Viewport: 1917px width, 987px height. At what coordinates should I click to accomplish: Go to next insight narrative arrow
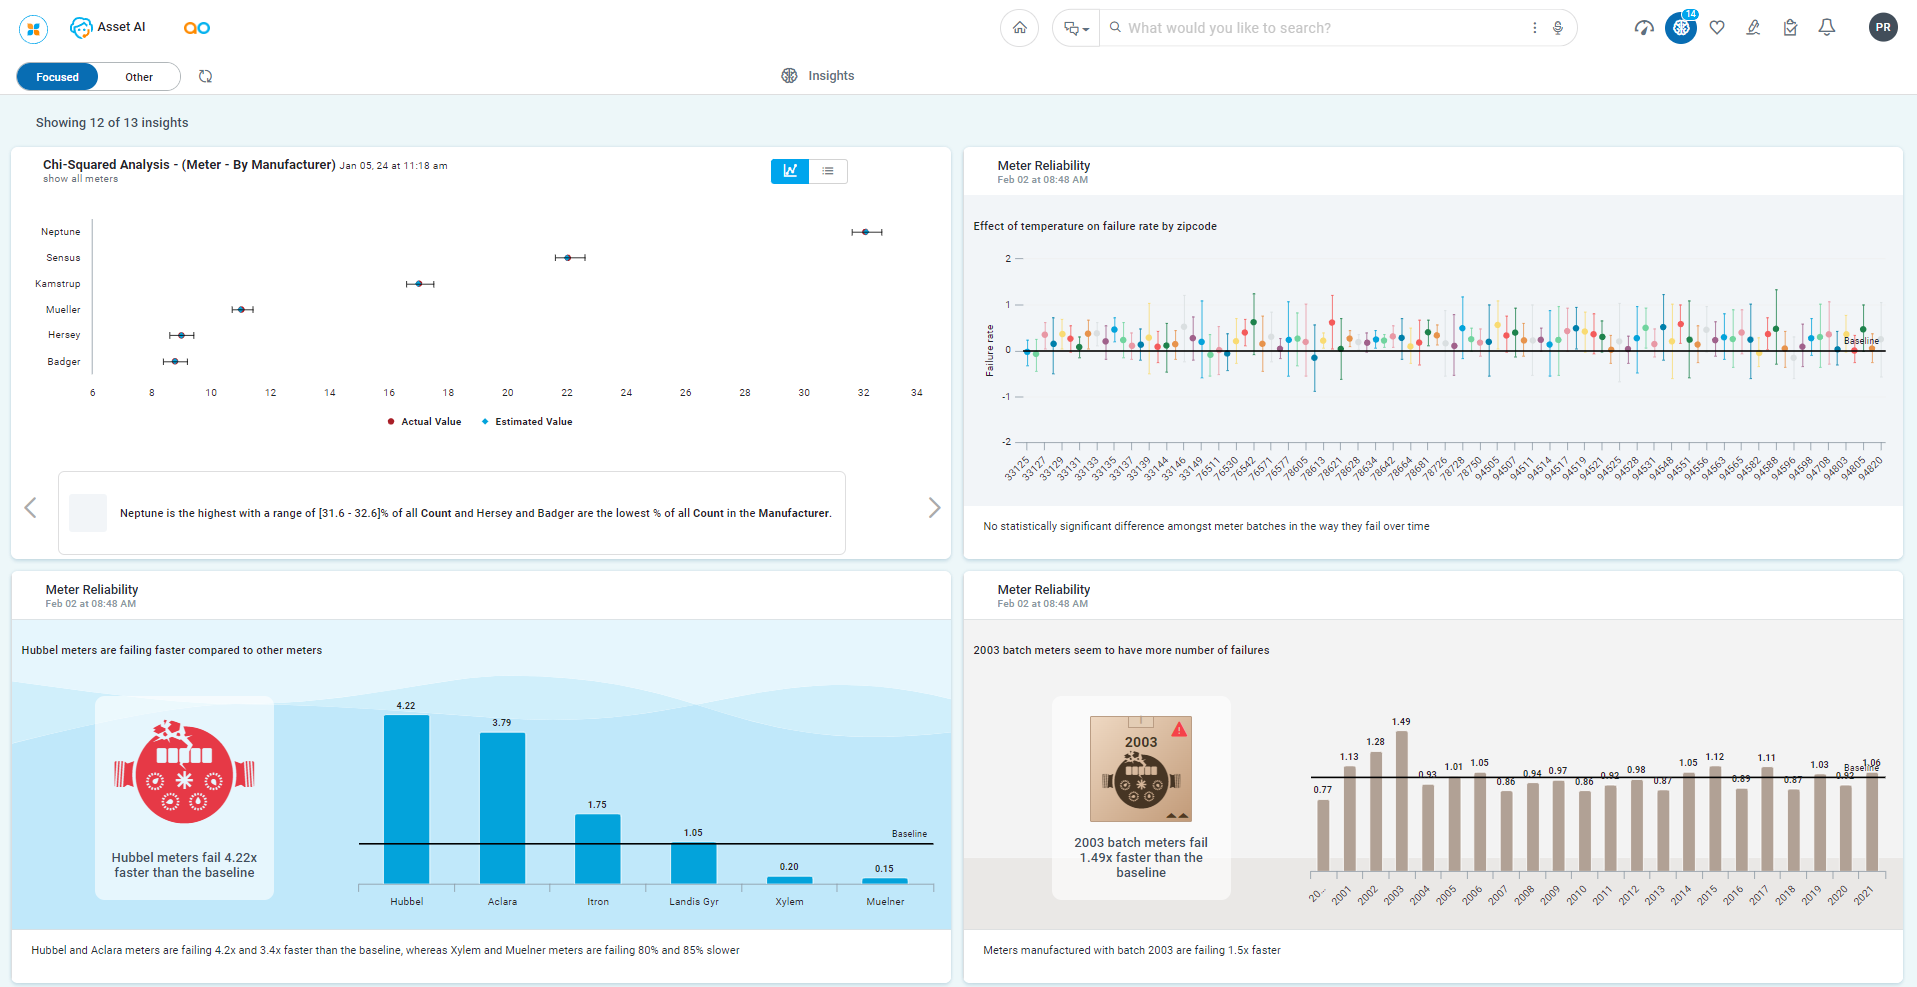tap(934, 508)
